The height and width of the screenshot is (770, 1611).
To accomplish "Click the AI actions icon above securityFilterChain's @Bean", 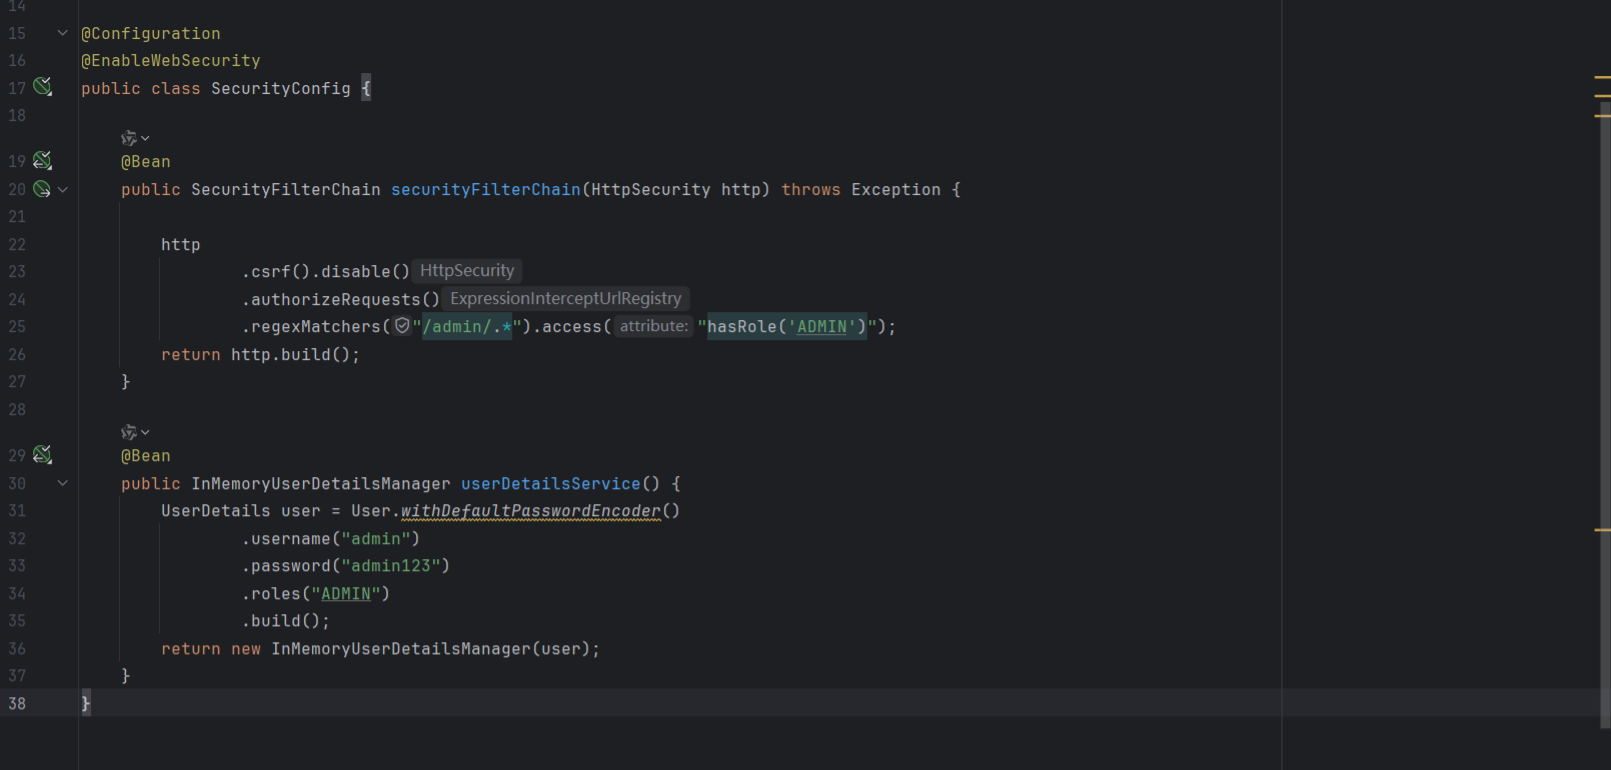I will [x=129, y=138].
